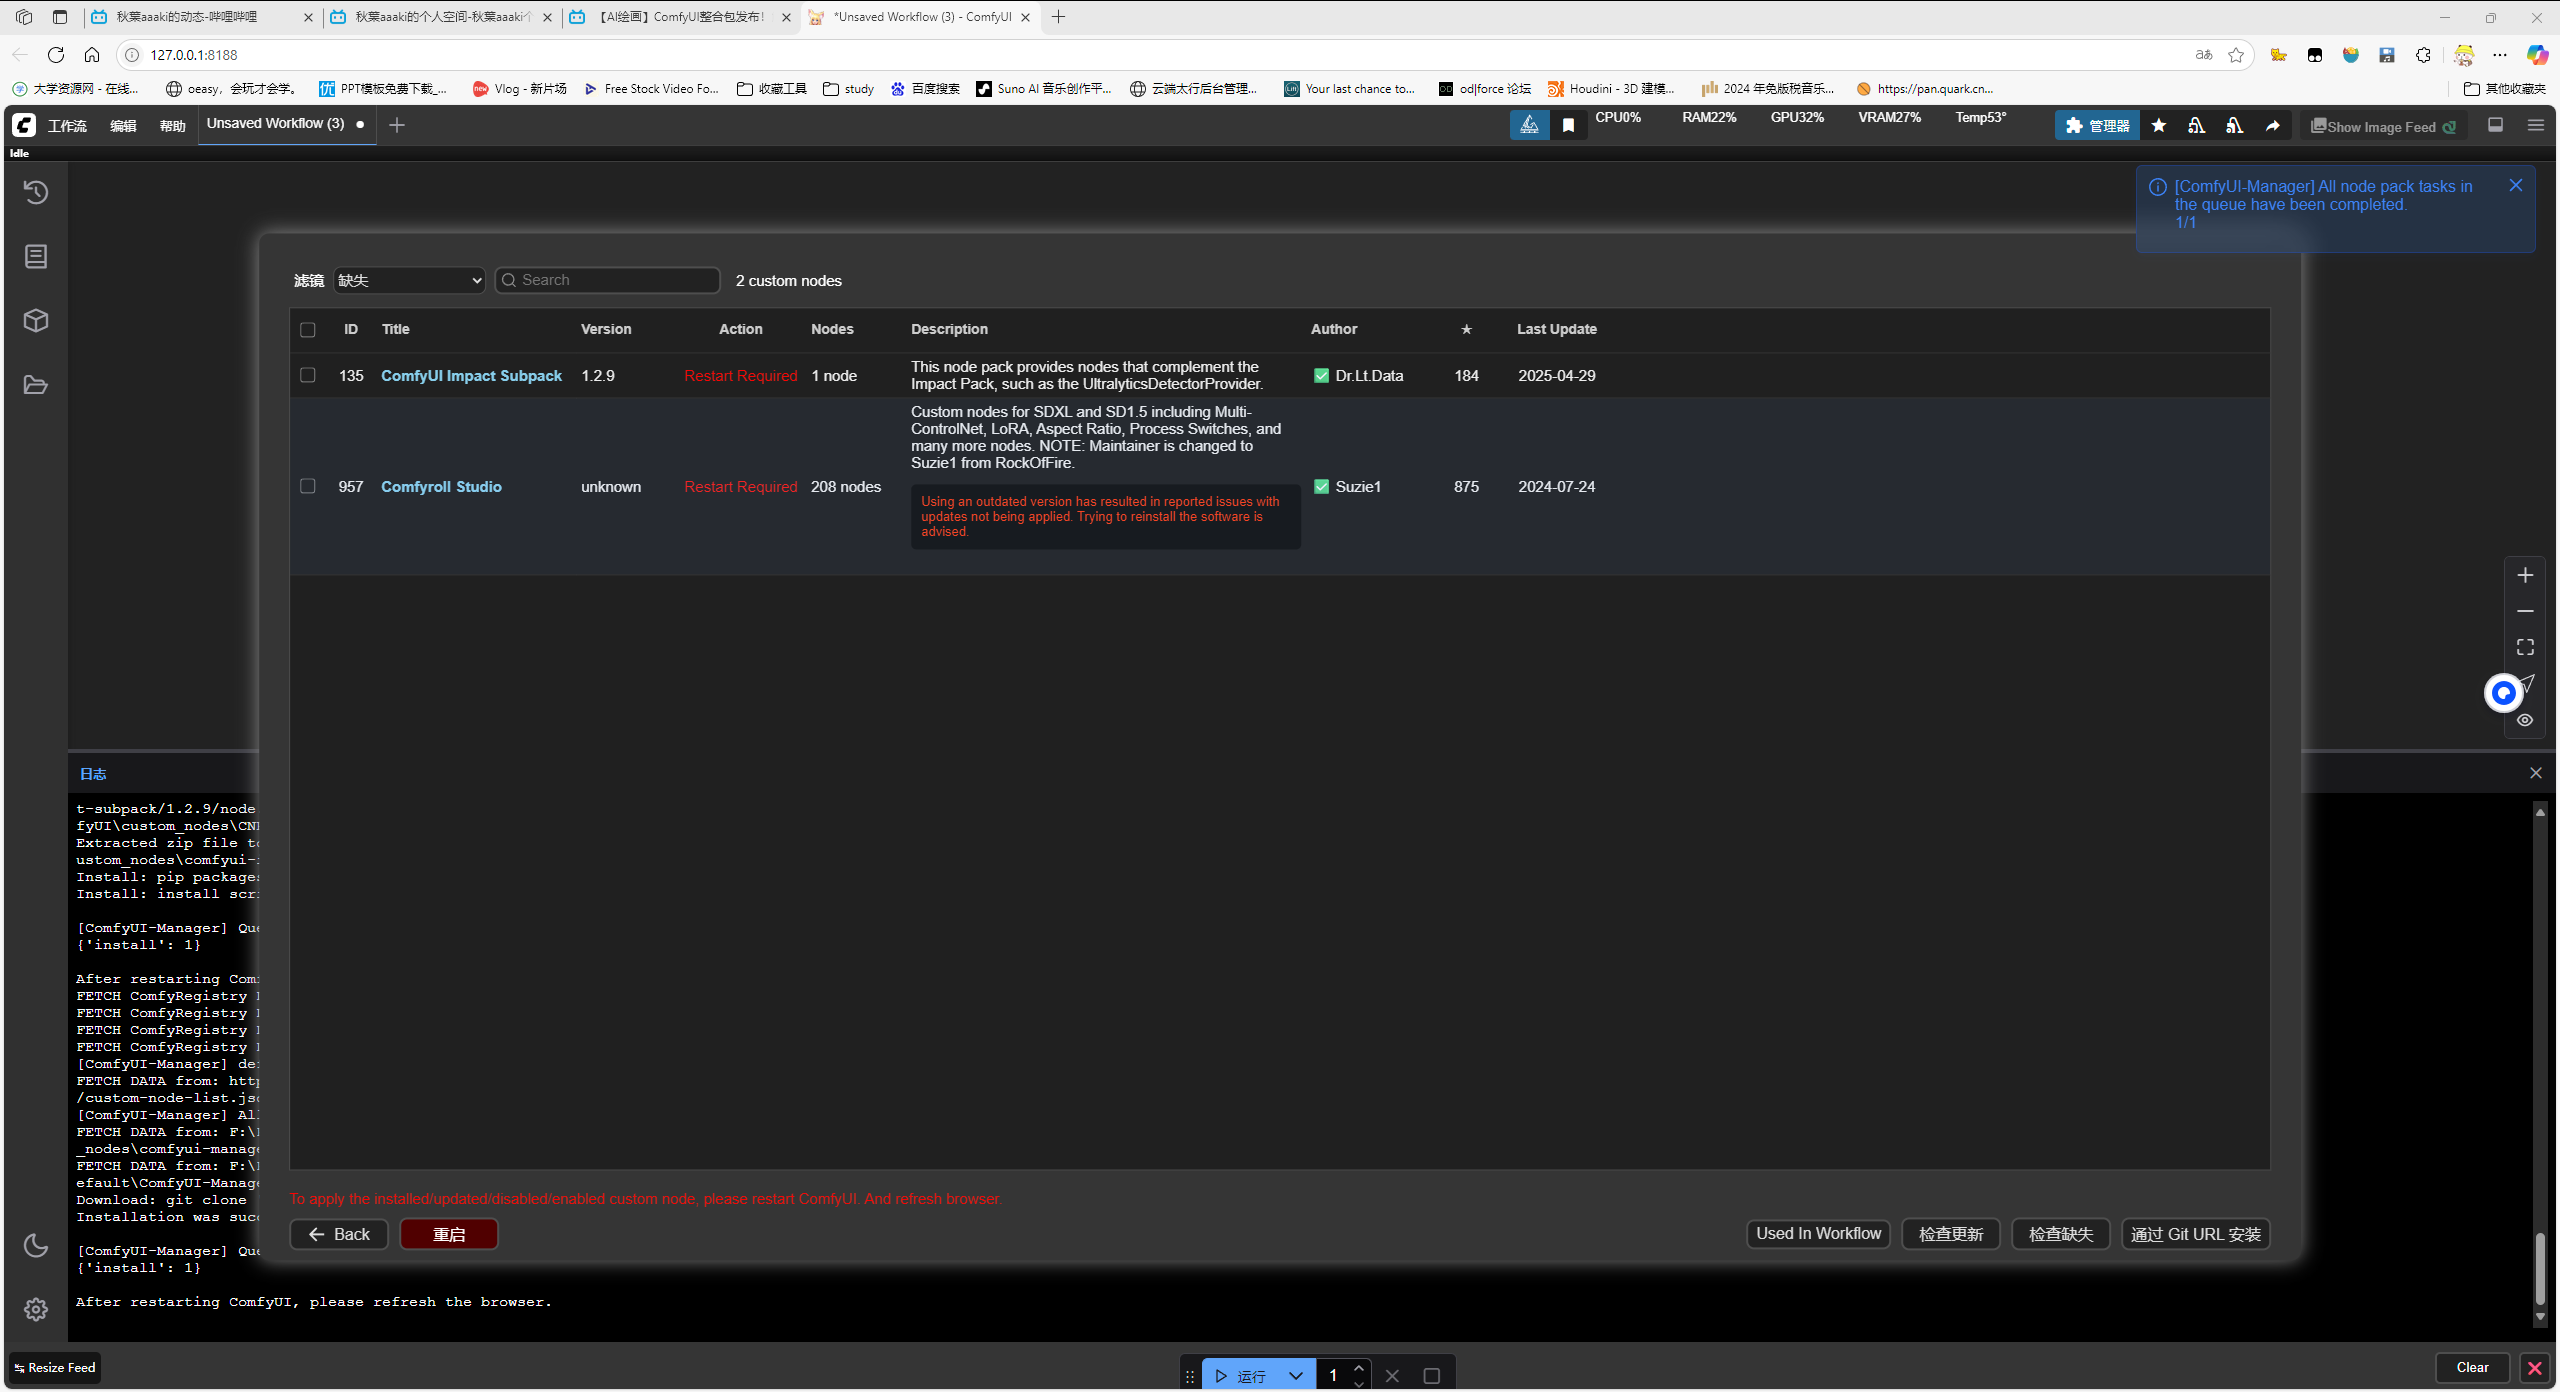Viewport: 2560px width, 1392px height.
Task: Click the 运行 run button
Action: coord(1240,1376)
